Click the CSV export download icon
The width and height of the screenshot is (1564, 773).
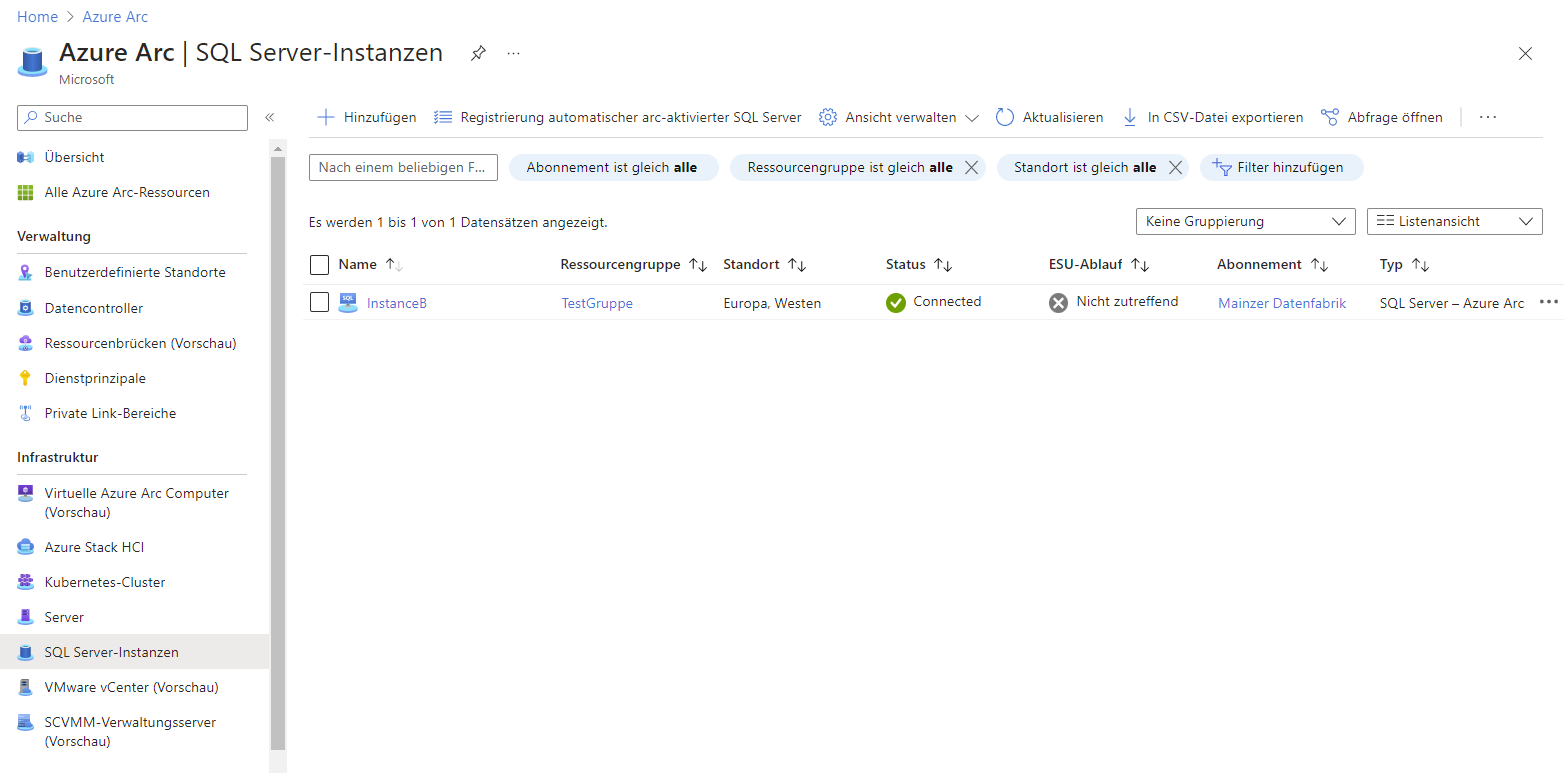coord(1130,117)
